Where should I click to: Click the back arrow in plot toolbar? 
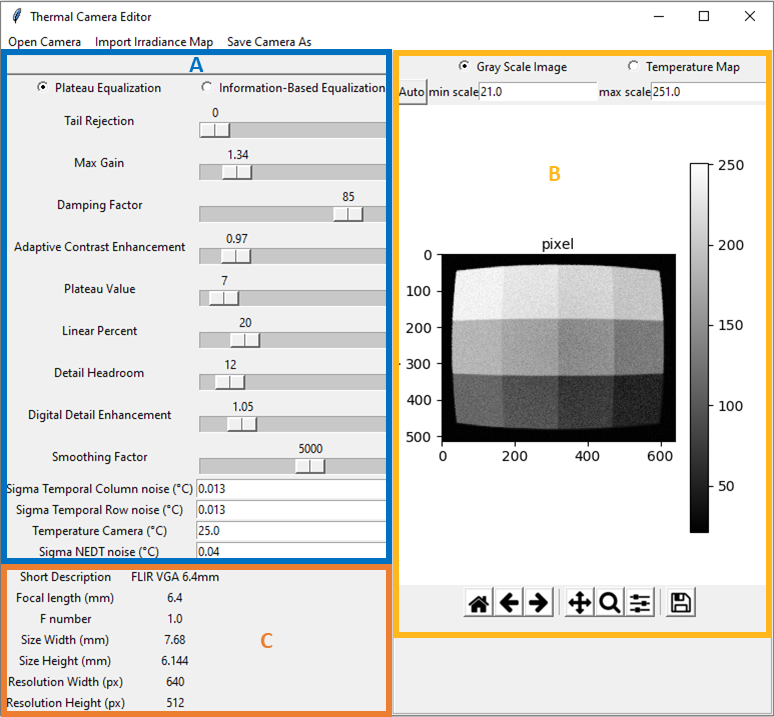(509, 603)
